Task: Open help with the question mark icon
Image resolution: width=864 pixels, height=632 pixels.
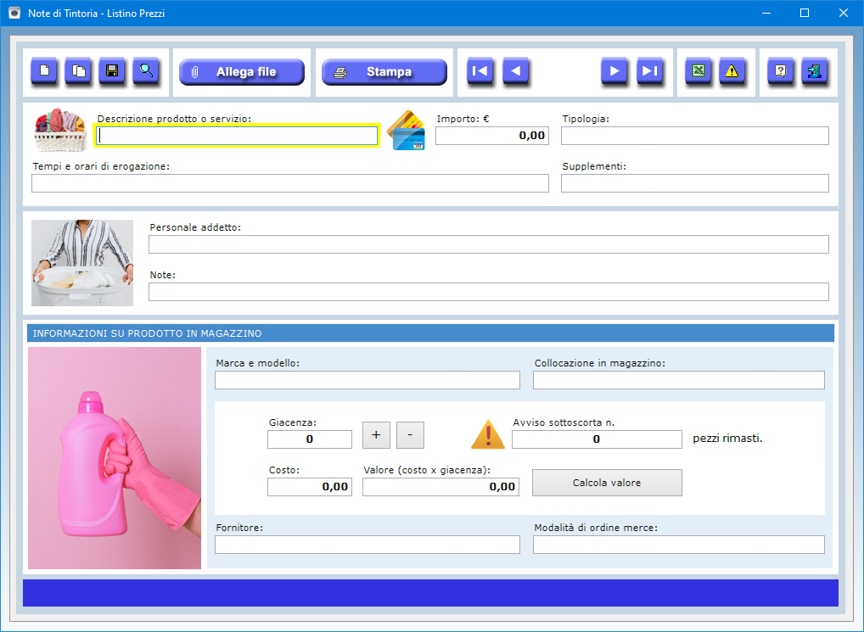Action: 781,71
